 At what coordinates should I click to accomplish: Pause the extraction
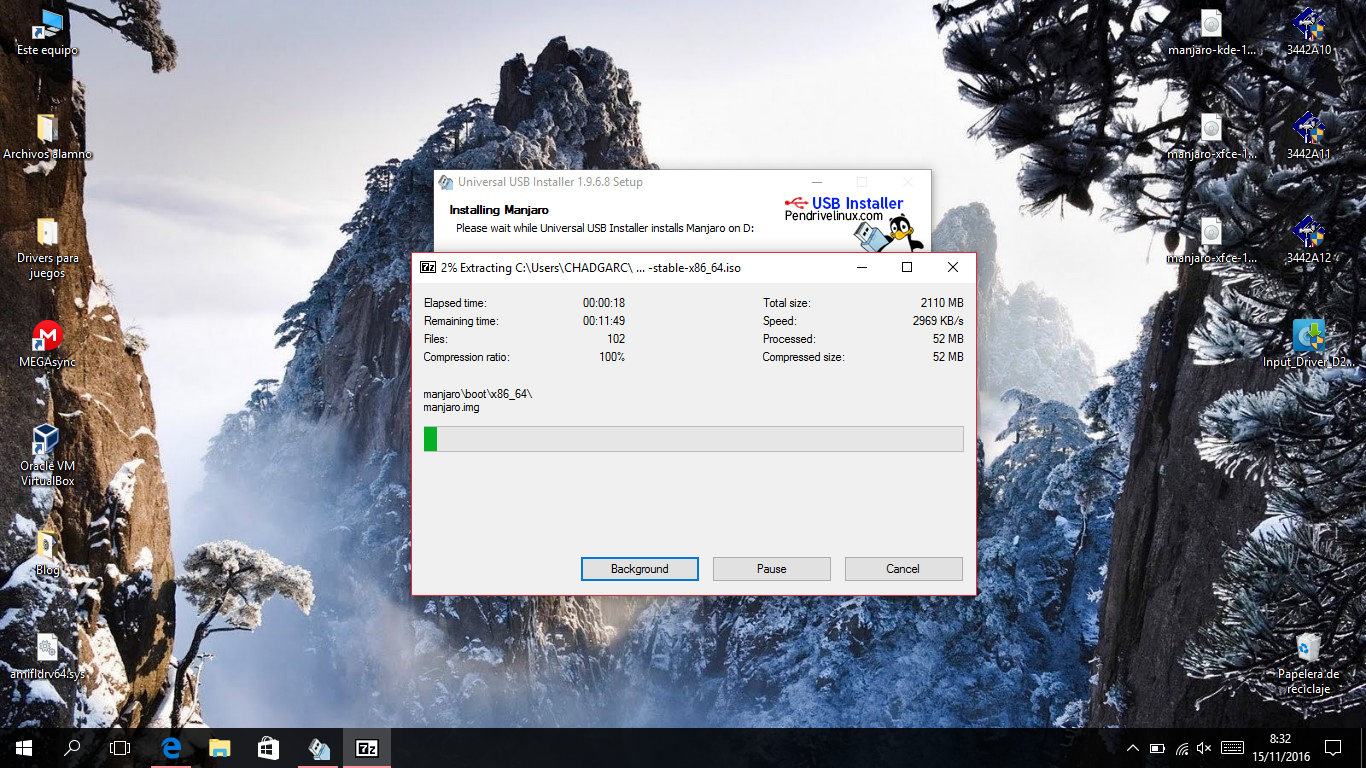tap(772, 569)
